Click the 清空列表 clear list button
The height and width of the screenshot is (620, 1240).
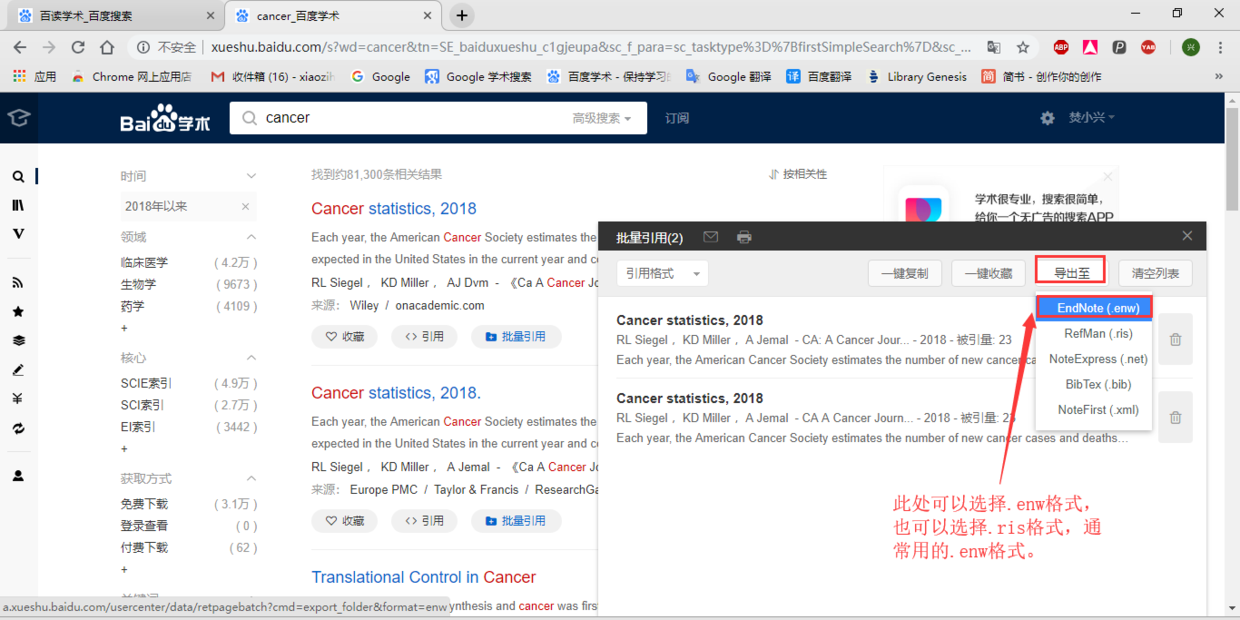point(1155,273)
